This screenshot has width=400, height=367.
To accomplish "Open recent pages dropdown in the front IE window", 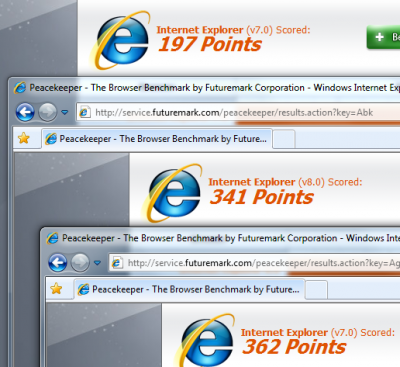I will coord(97,263).
